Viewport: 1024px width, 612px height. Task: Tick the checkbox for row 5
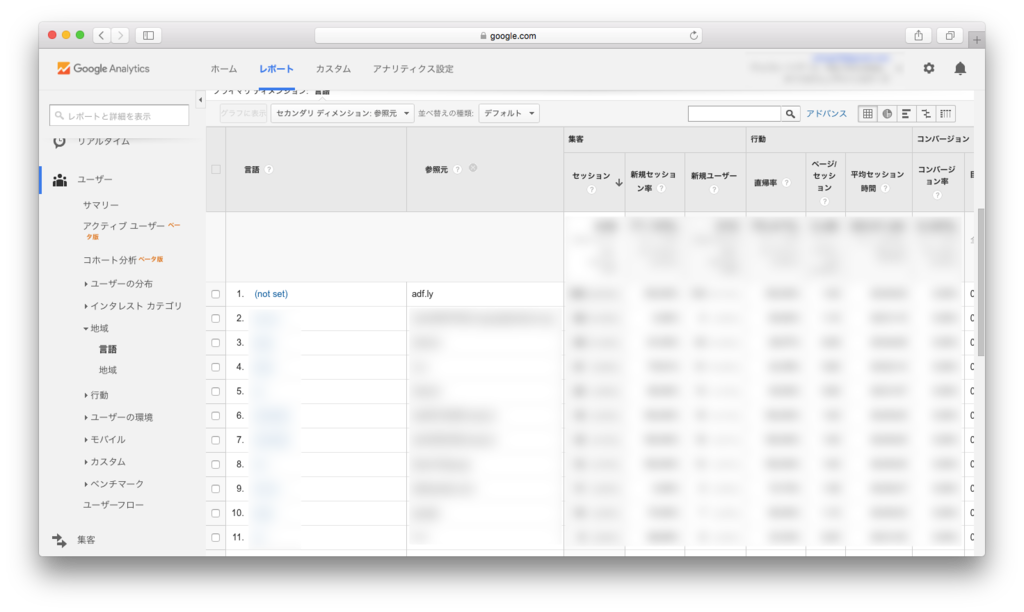click(216, 391)
